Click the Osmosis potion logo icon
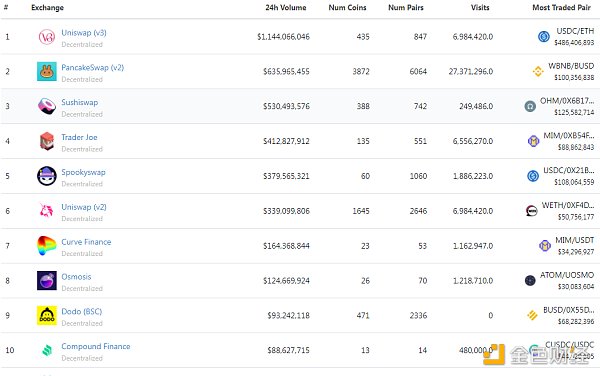 [47, 280]
